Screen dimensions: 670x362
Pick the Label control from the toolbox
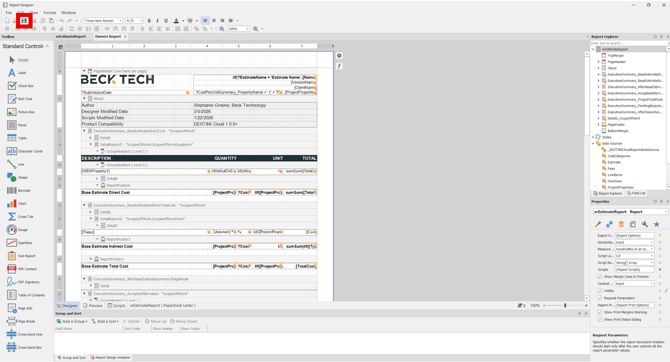point(17,73)
